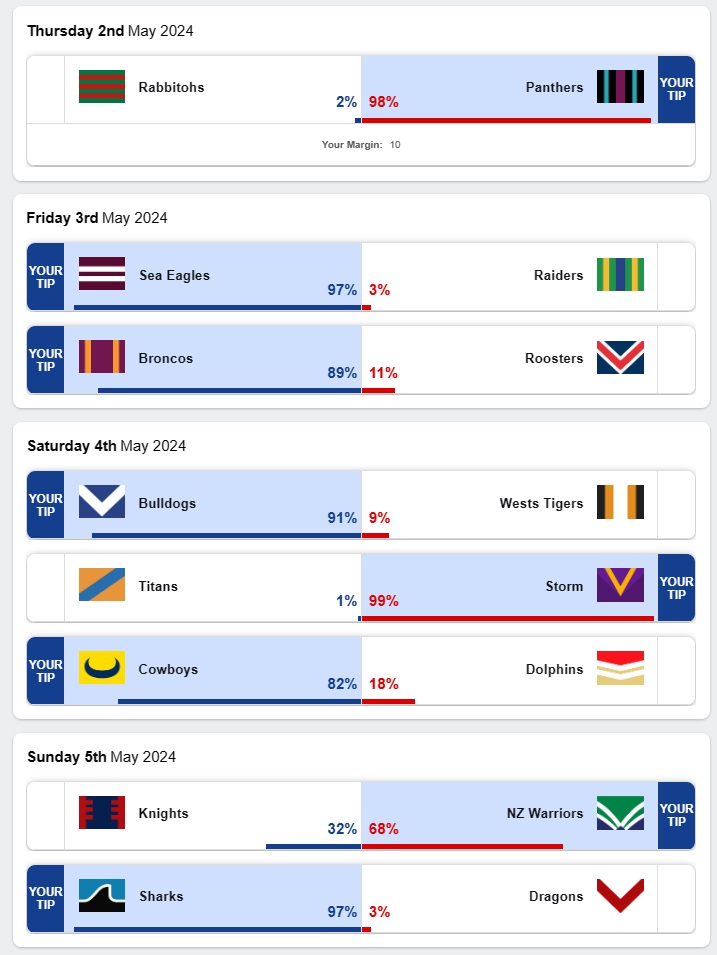Select the Bulldogs 91% percentage label

(x=341, y=518)
